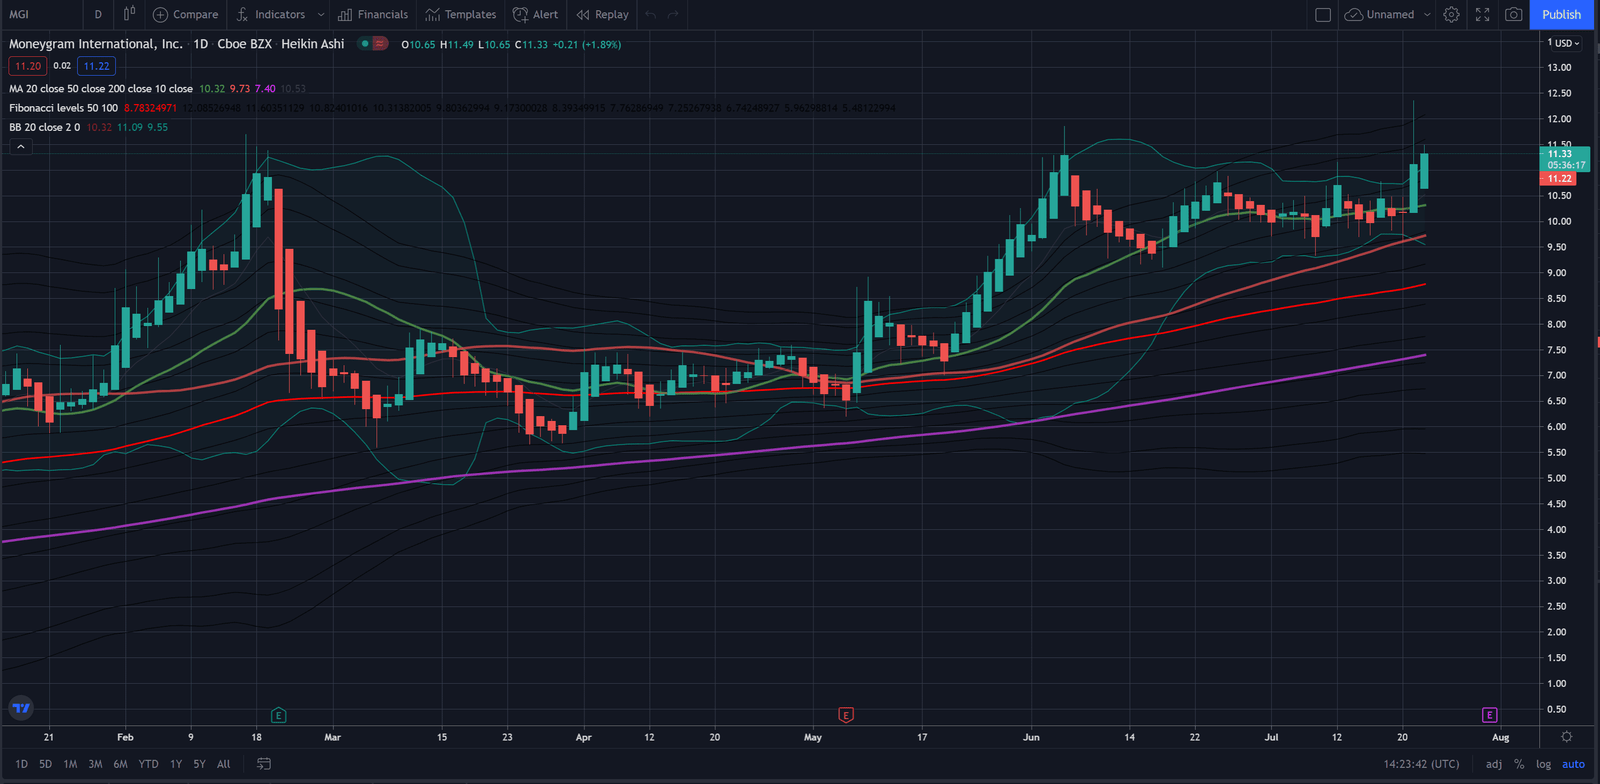Click the Moneygram International, Inc. title
The height and width of the screenshot is (784, 1600).
pyautogui.click(x=96, y=44)
